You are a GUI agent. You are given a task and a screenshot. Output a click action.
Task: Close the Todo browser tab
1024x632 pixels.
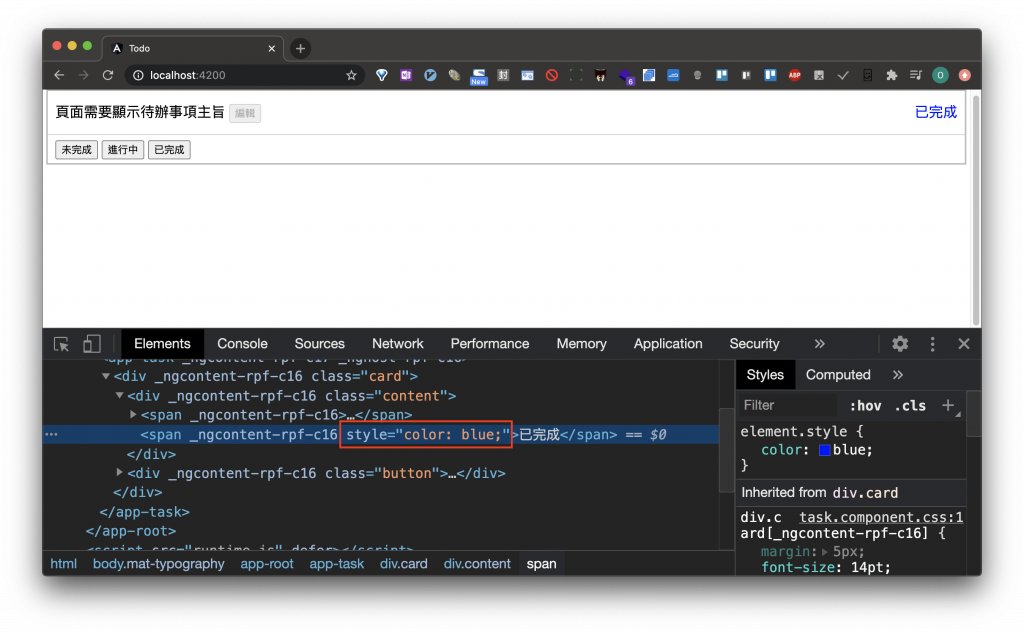tap(272, 48)
